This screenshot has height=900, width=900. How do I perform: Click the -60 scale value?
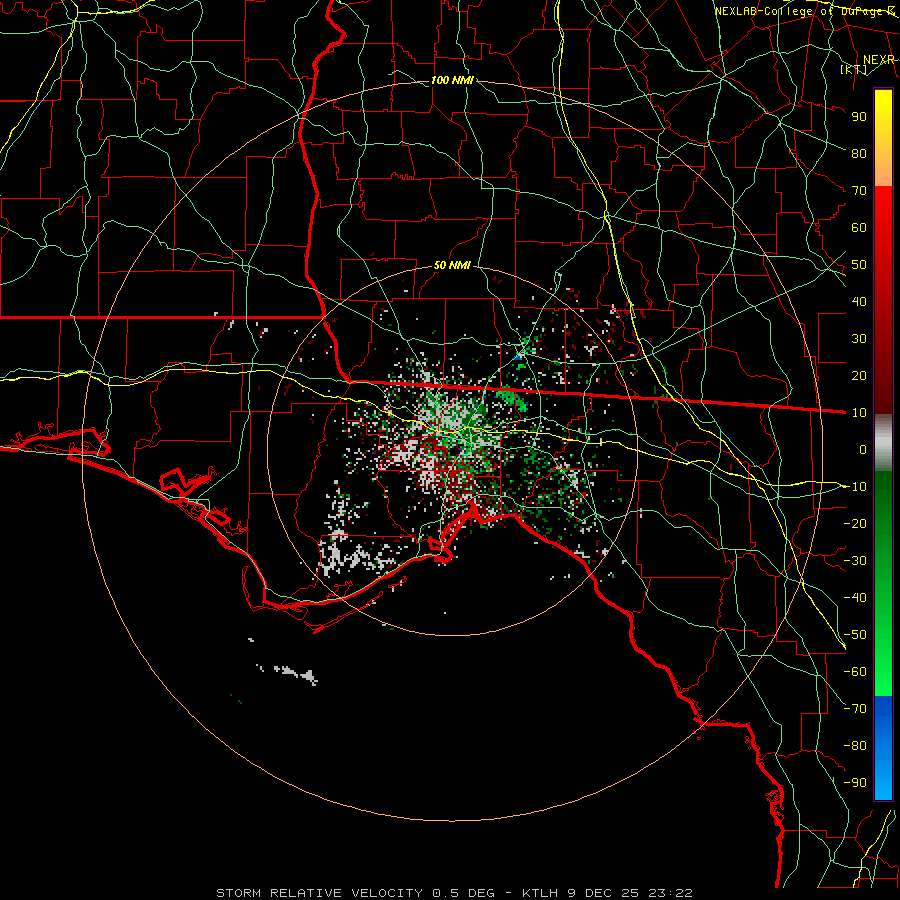[855, 672]
